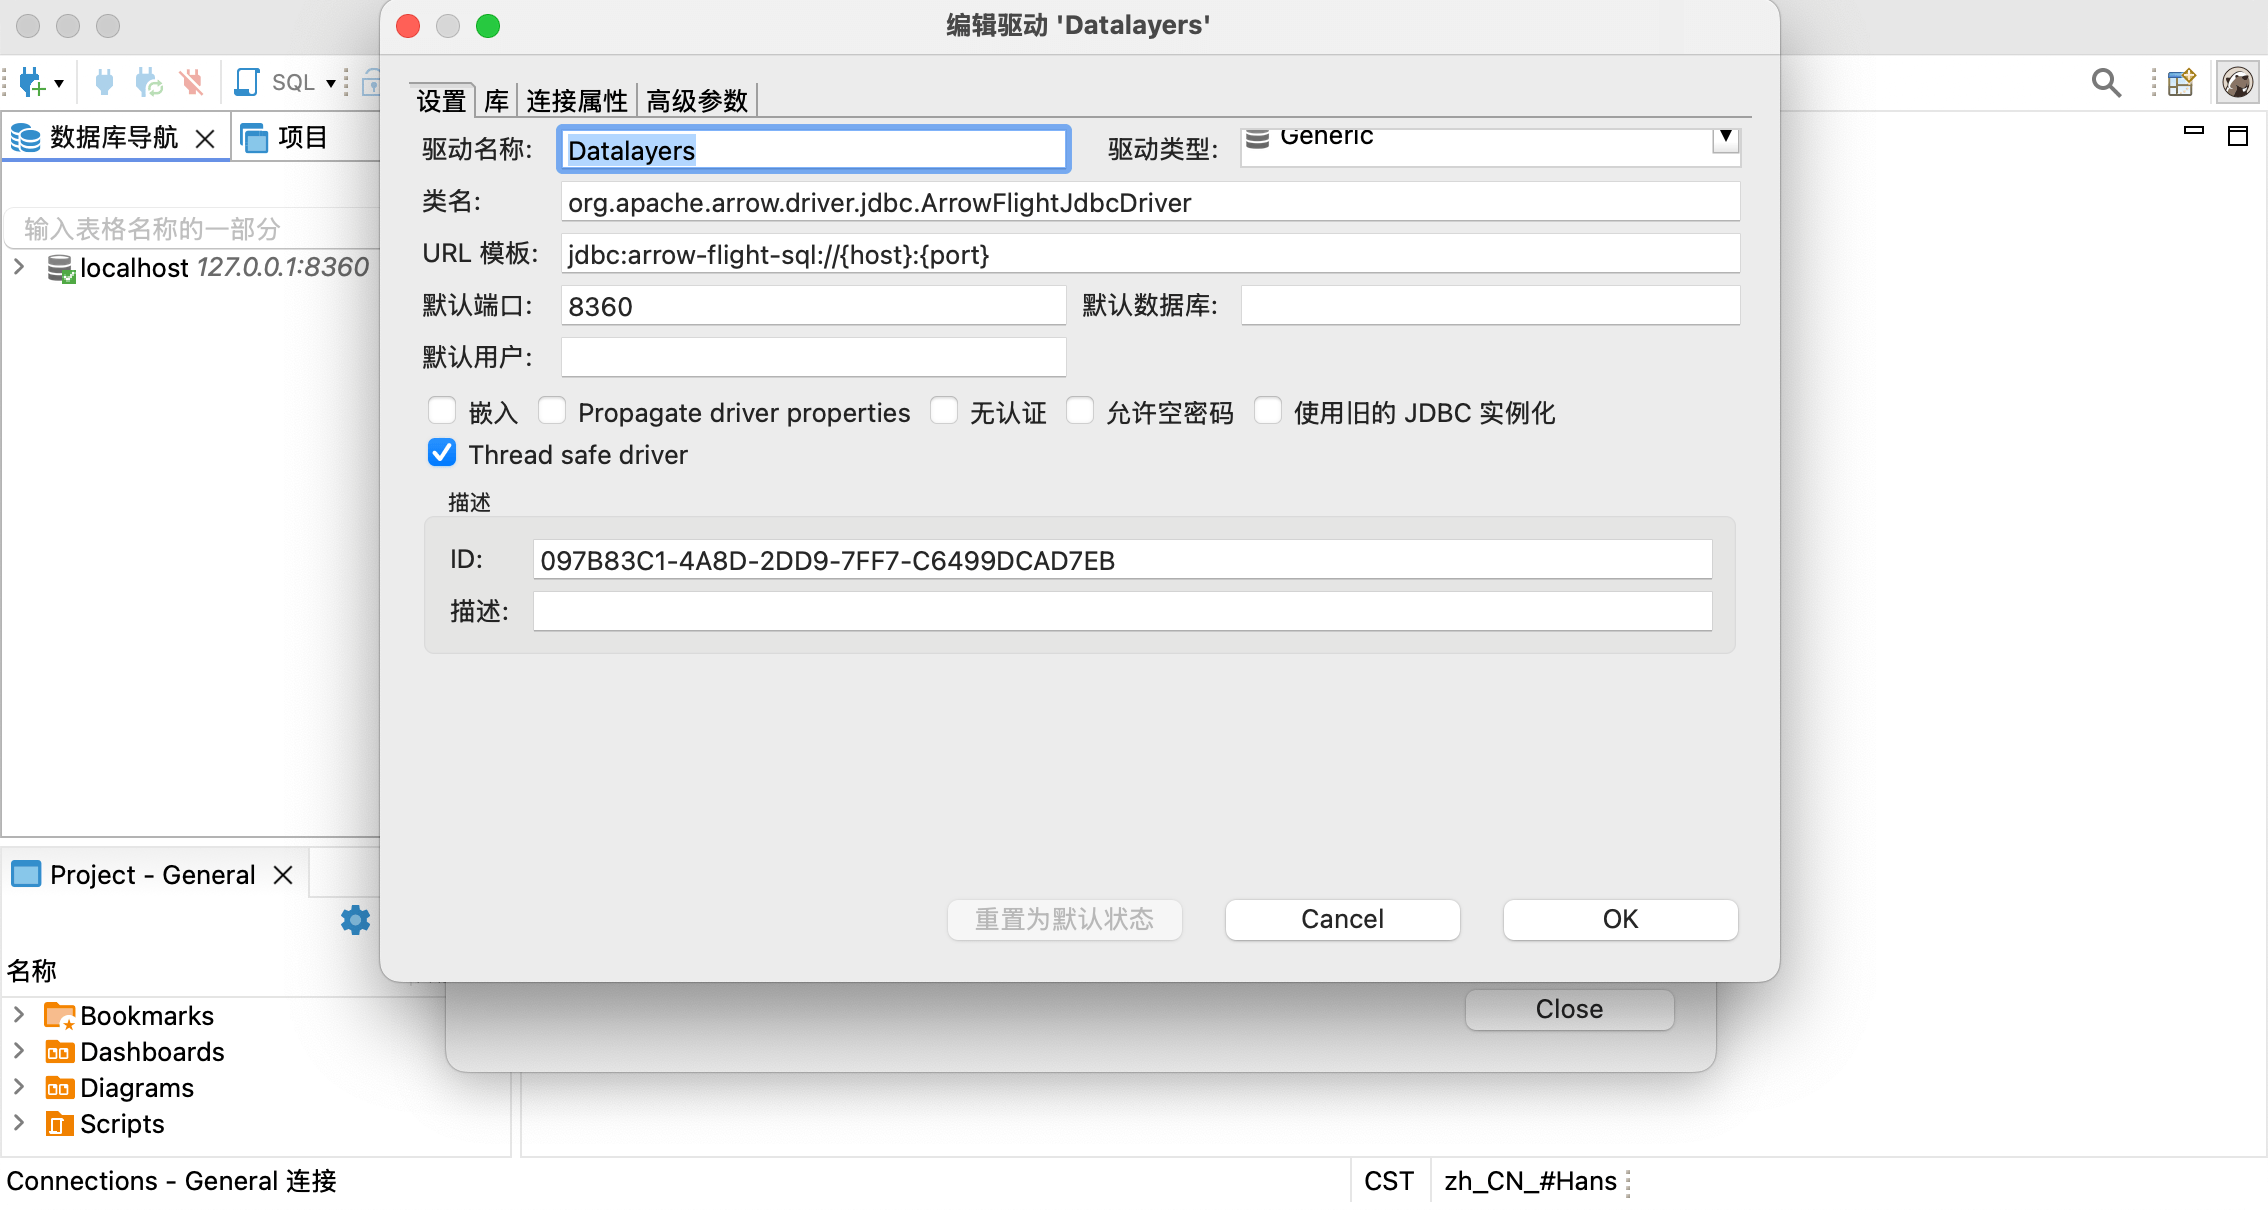Click the disconnect red plug icon

(192, 82)
